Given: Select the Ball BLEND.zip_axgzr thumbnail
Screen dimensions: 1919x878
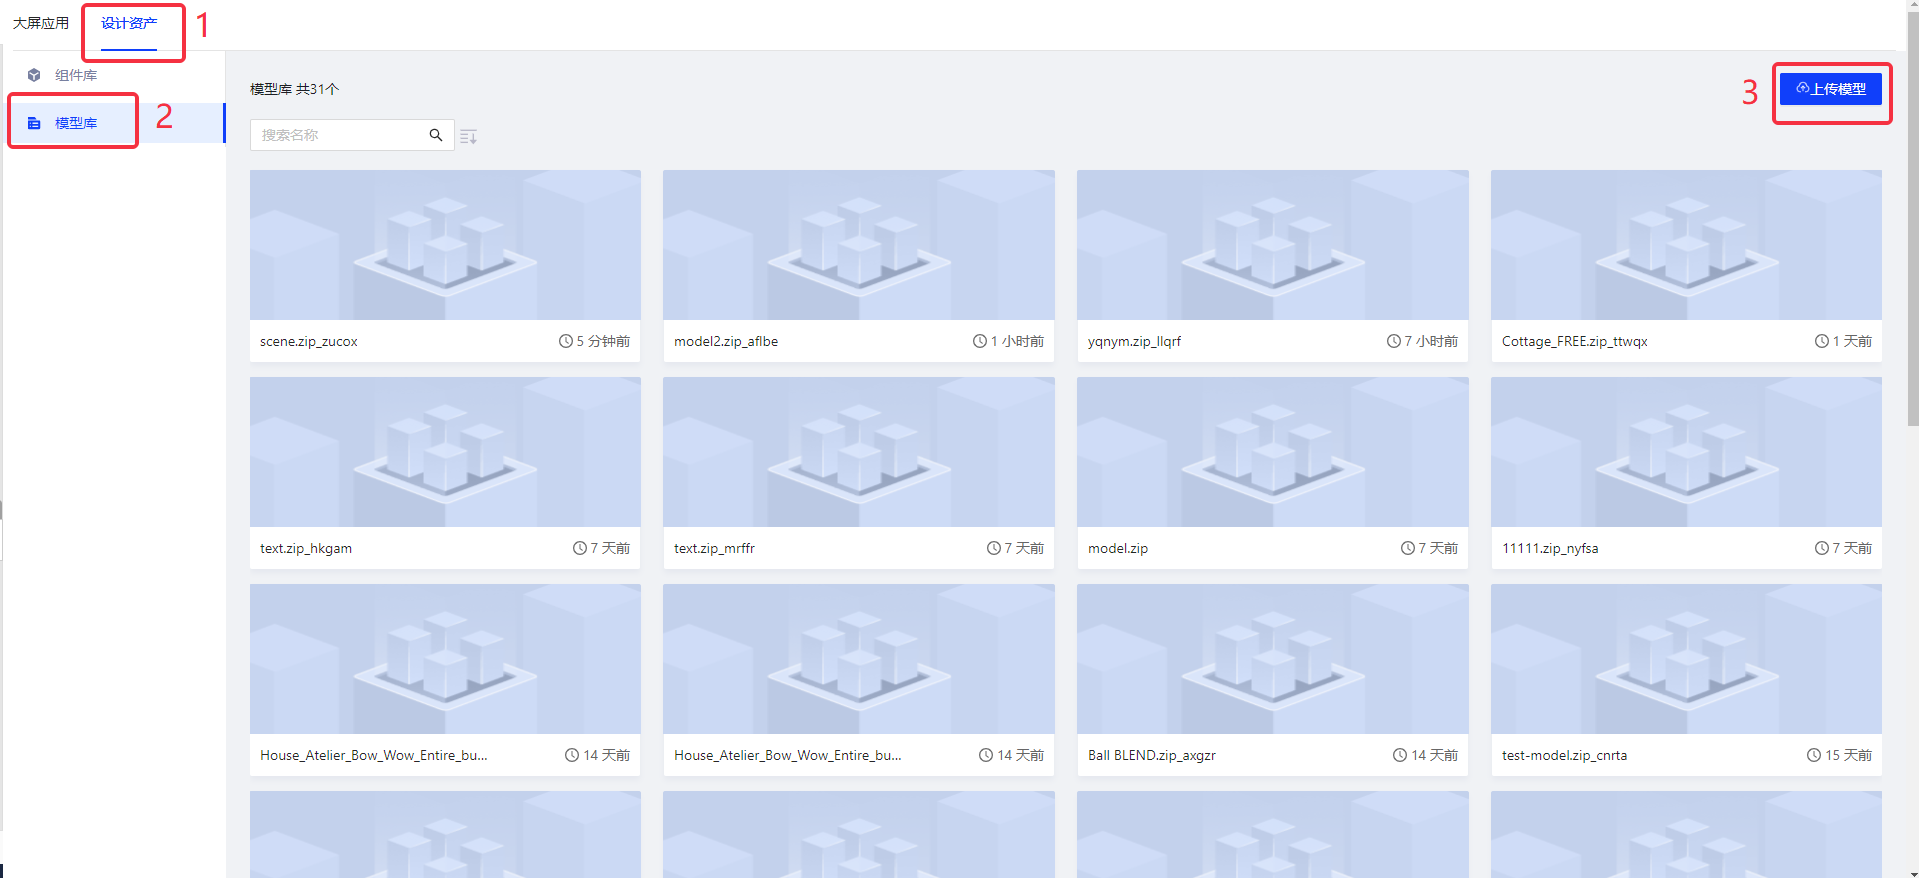Looking at the screenshot, I should click(x=1272, y=659).
